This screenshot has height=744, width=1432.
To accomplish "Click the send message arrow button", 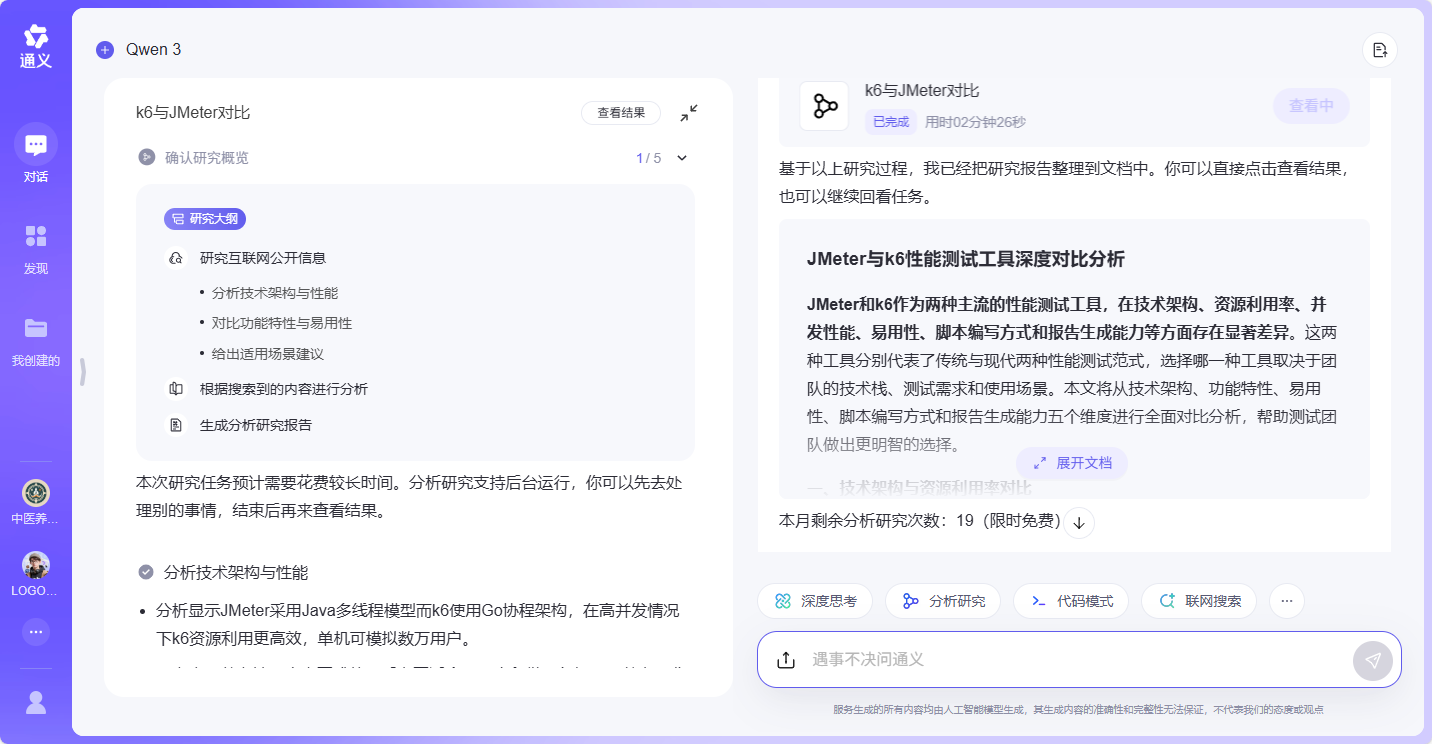I will (x=1372, y=660).
